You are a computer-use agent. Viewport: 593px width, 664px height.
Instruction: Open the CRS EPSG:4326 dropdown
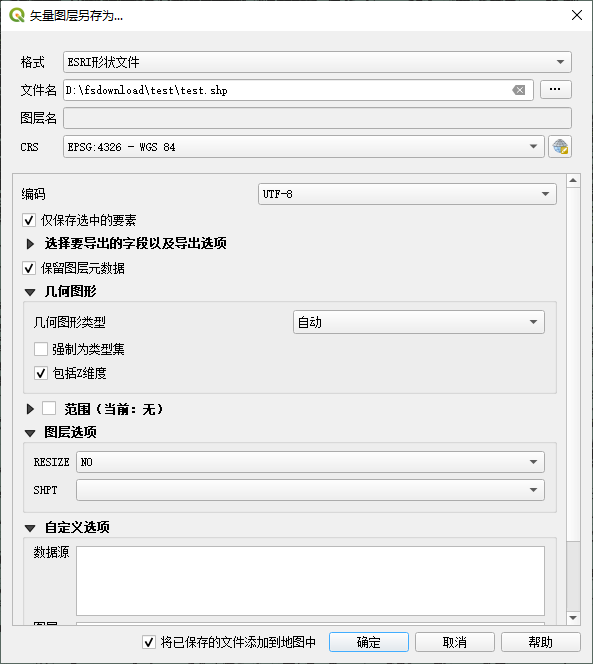point(304,147)
